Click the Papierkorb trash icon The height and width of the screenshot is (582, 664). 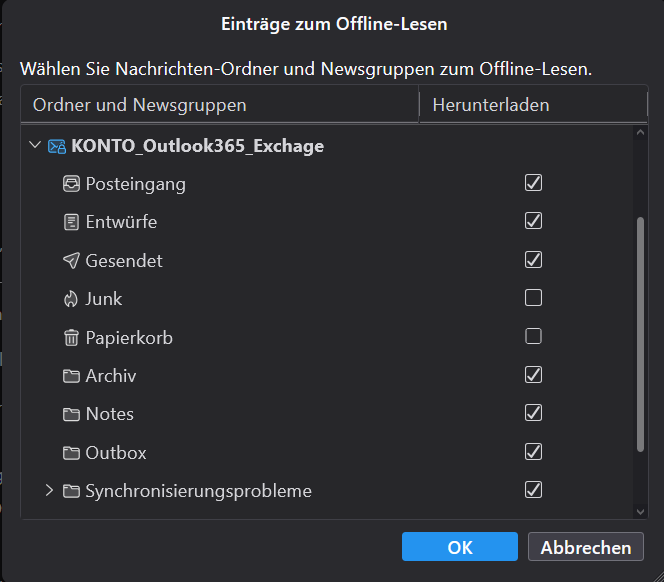point(70,338)
